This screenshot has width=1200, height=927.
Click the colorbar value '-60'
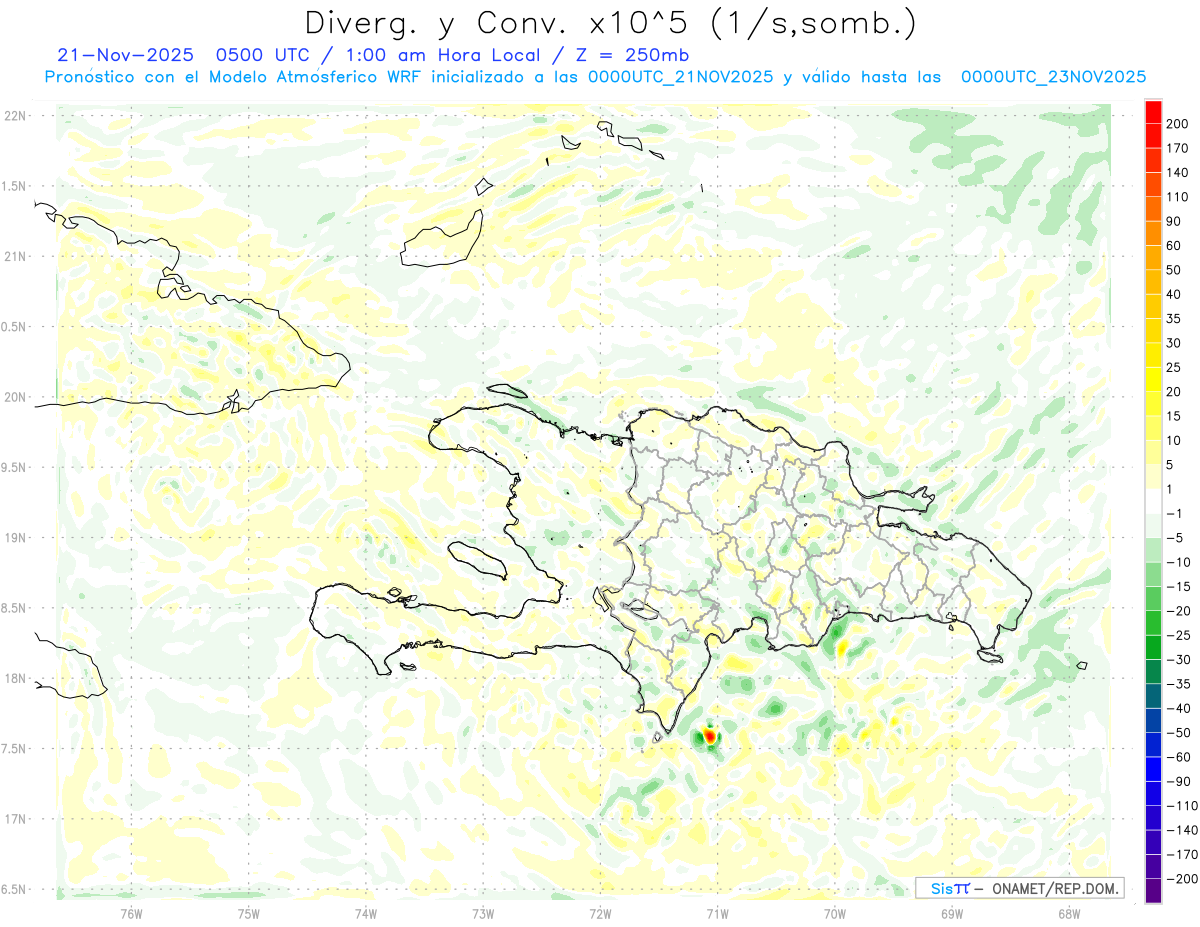point(1178,757)
